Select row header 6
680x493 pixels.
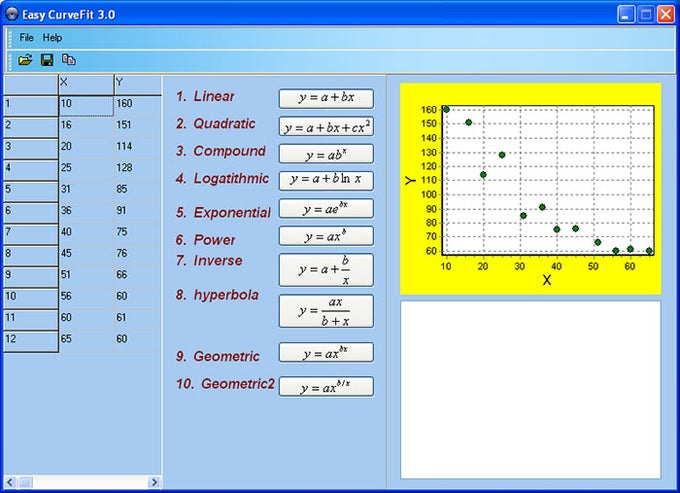coord(31,213)
